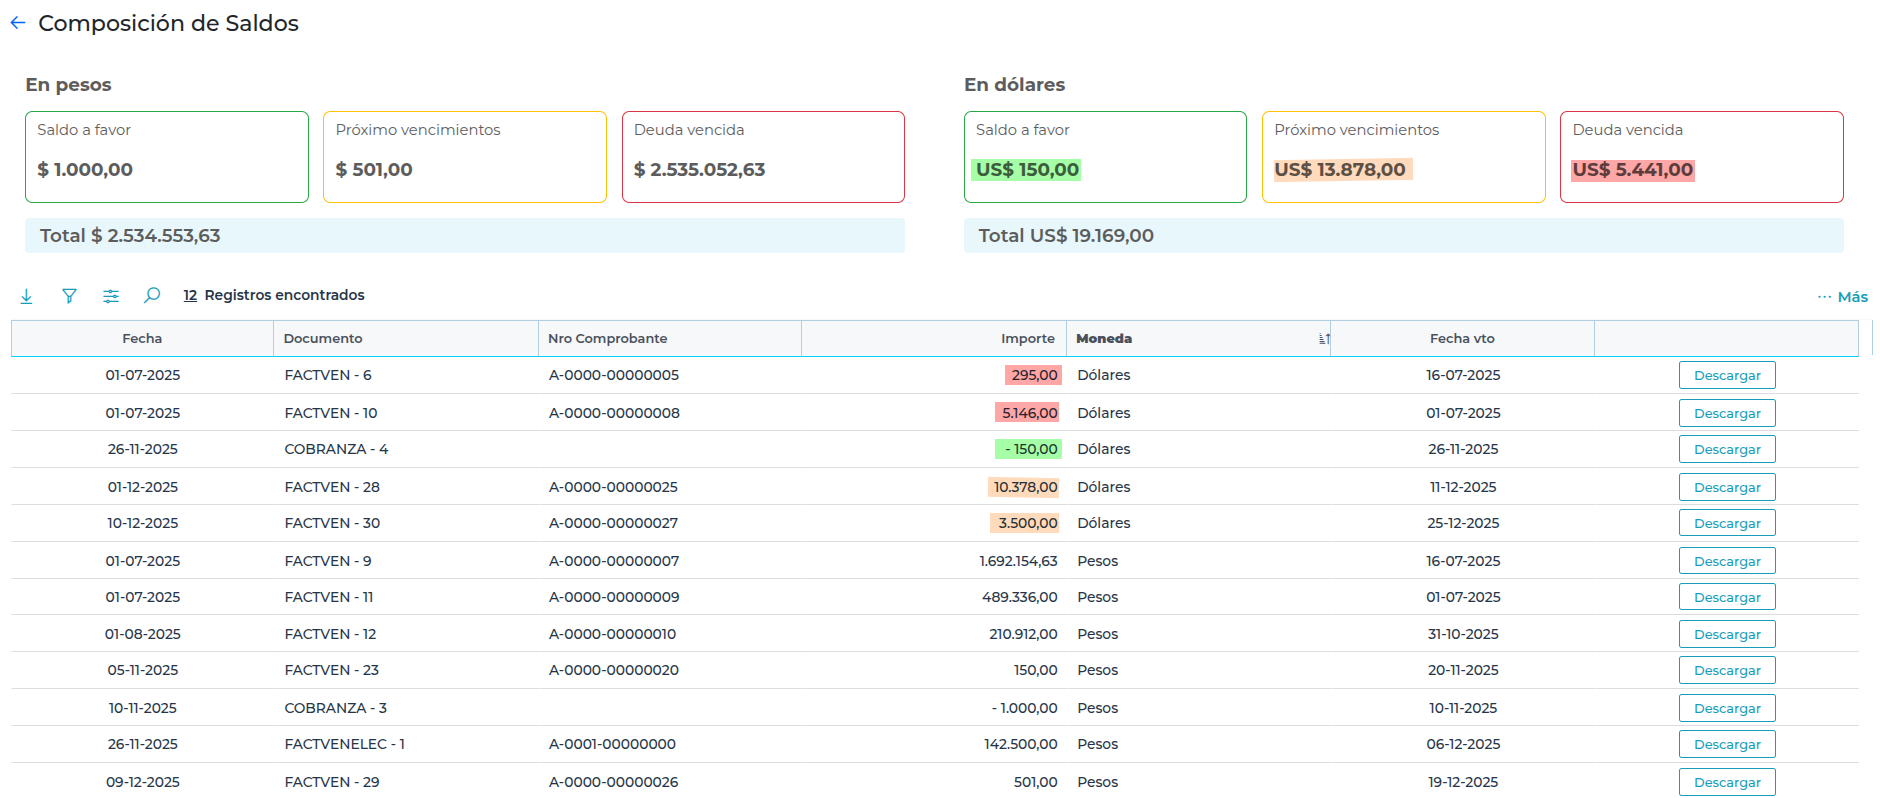Click the 12 records found count link
The image size is (1880, 798).
tap(190, 296)
